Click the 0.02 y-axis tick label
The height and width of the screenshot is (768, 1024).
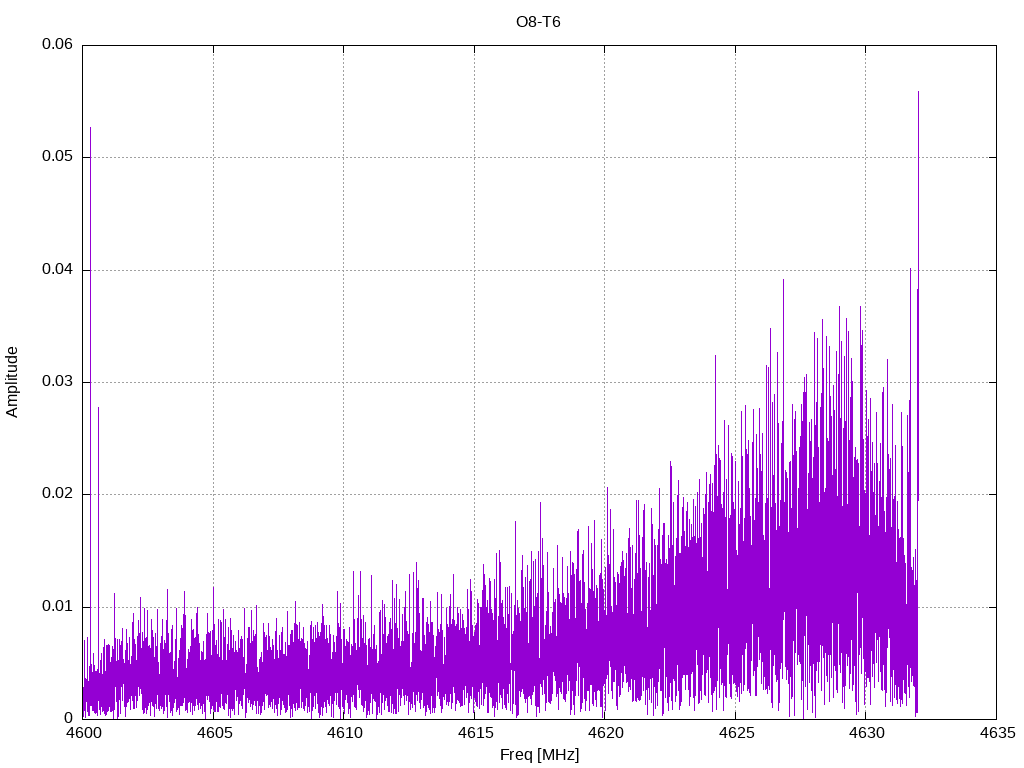[57, 494]
